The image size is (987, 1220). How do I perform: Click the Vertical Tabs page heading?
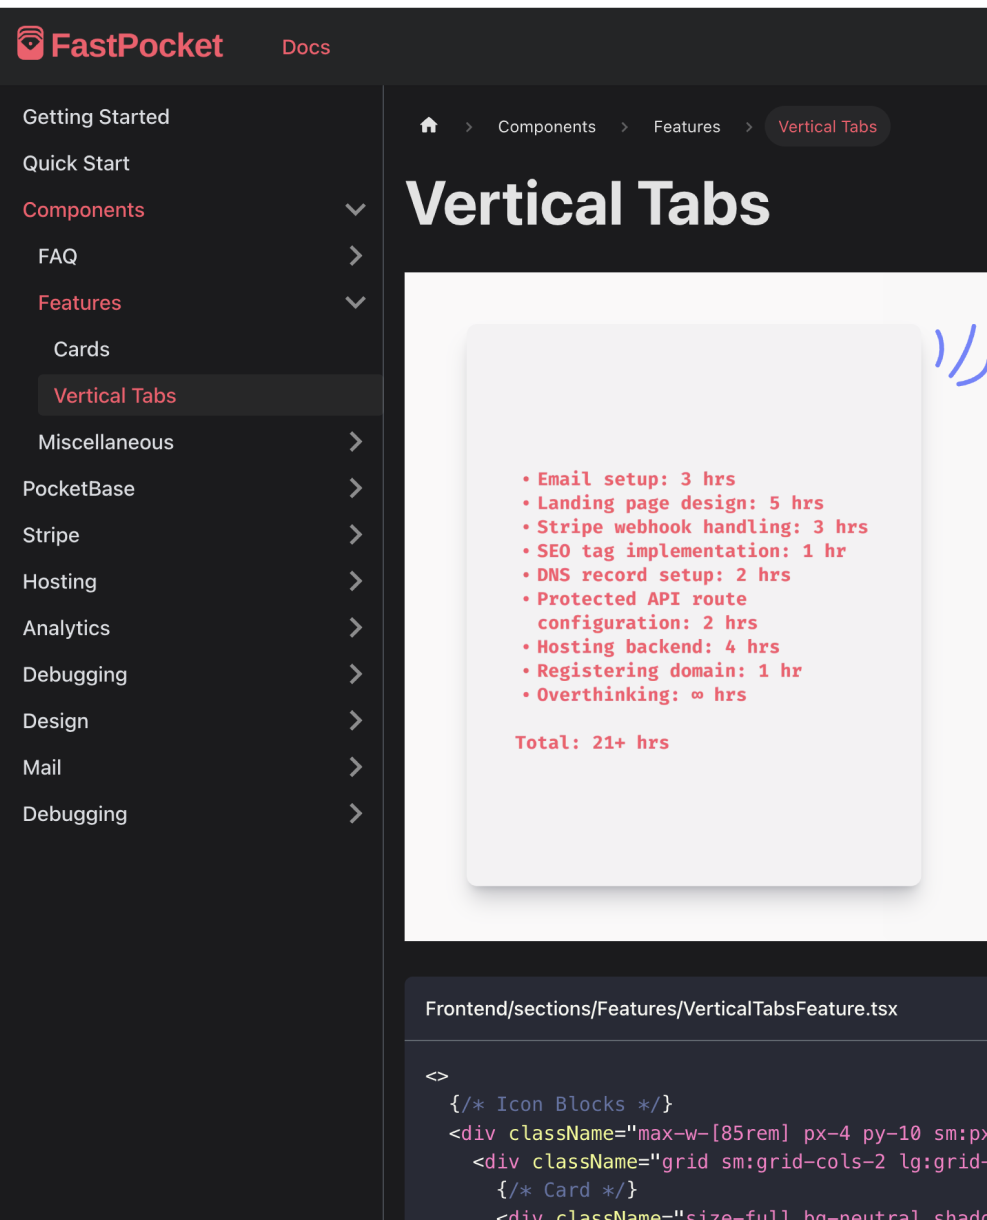tap(588, 203)
